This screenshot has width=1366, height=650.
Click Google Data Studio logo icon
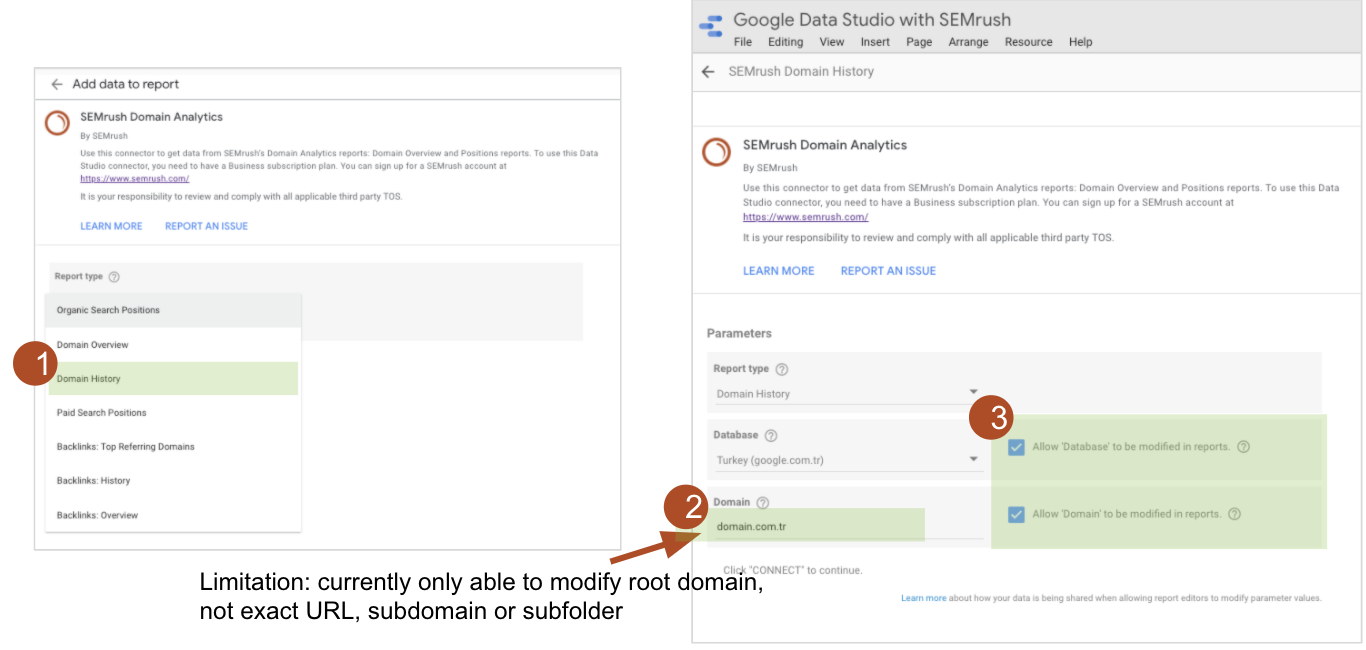(x=712, y=27)
